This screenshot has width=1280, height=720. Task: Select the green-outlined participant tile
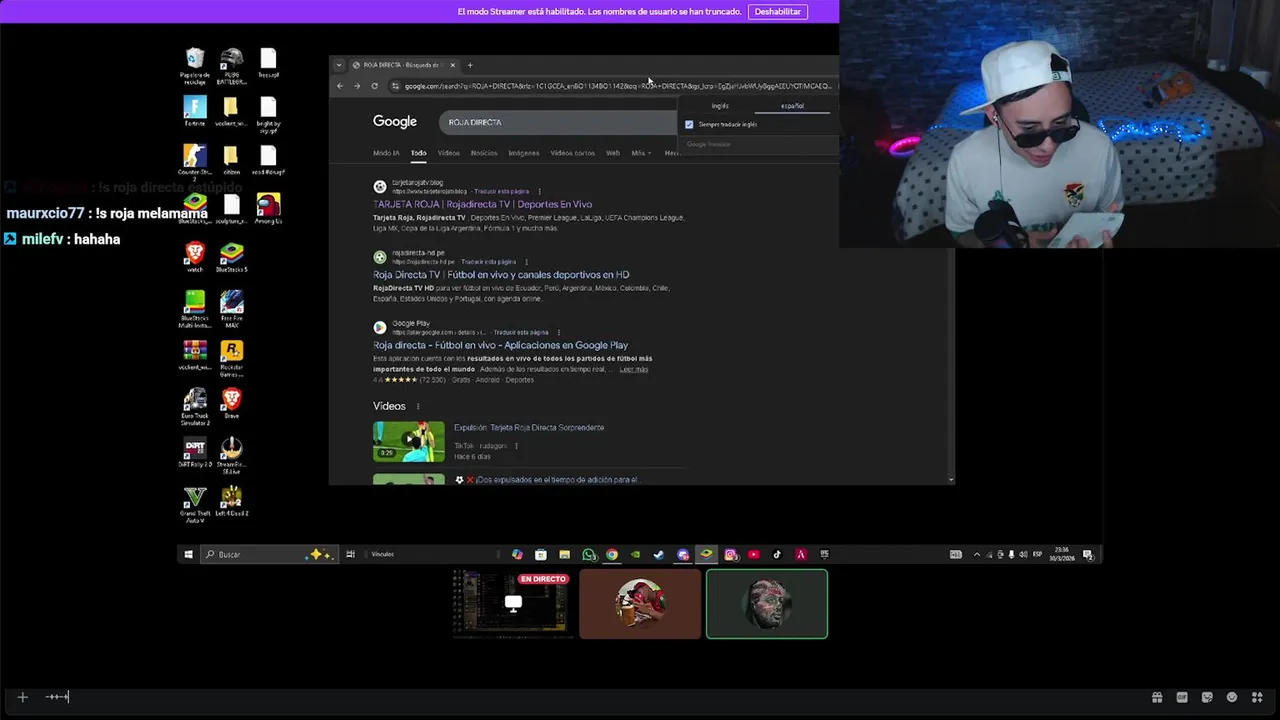(767, 604)
